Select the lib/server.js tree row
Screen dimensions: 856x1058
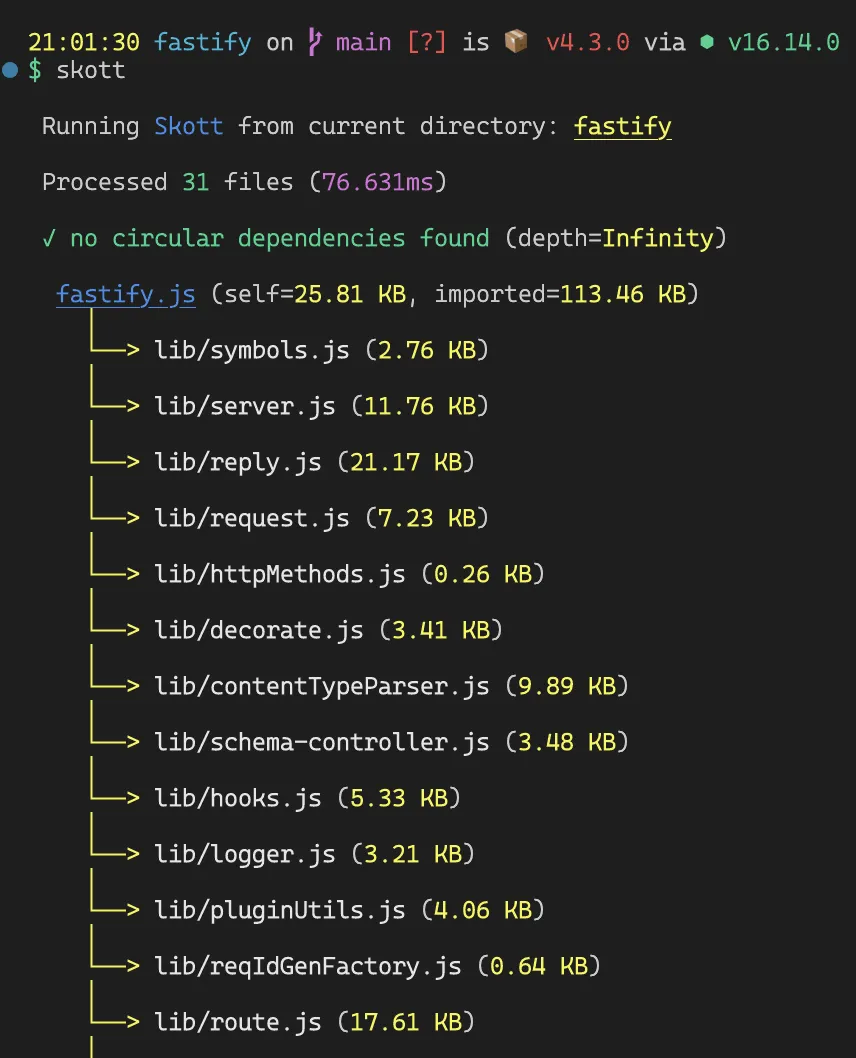[289, 406]
